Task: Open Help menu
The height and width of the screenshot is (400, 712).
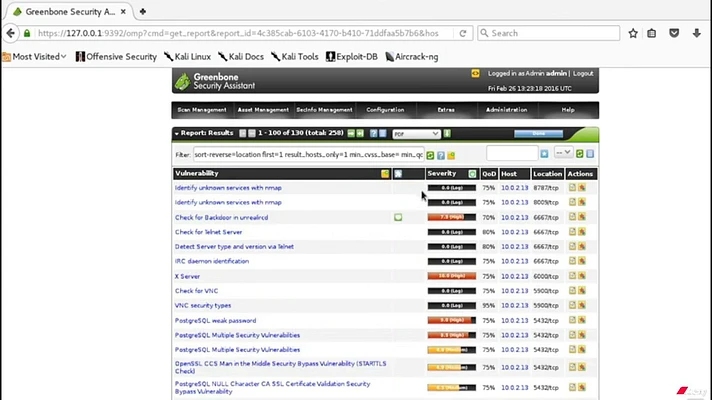Action: (x=568, y=110)
